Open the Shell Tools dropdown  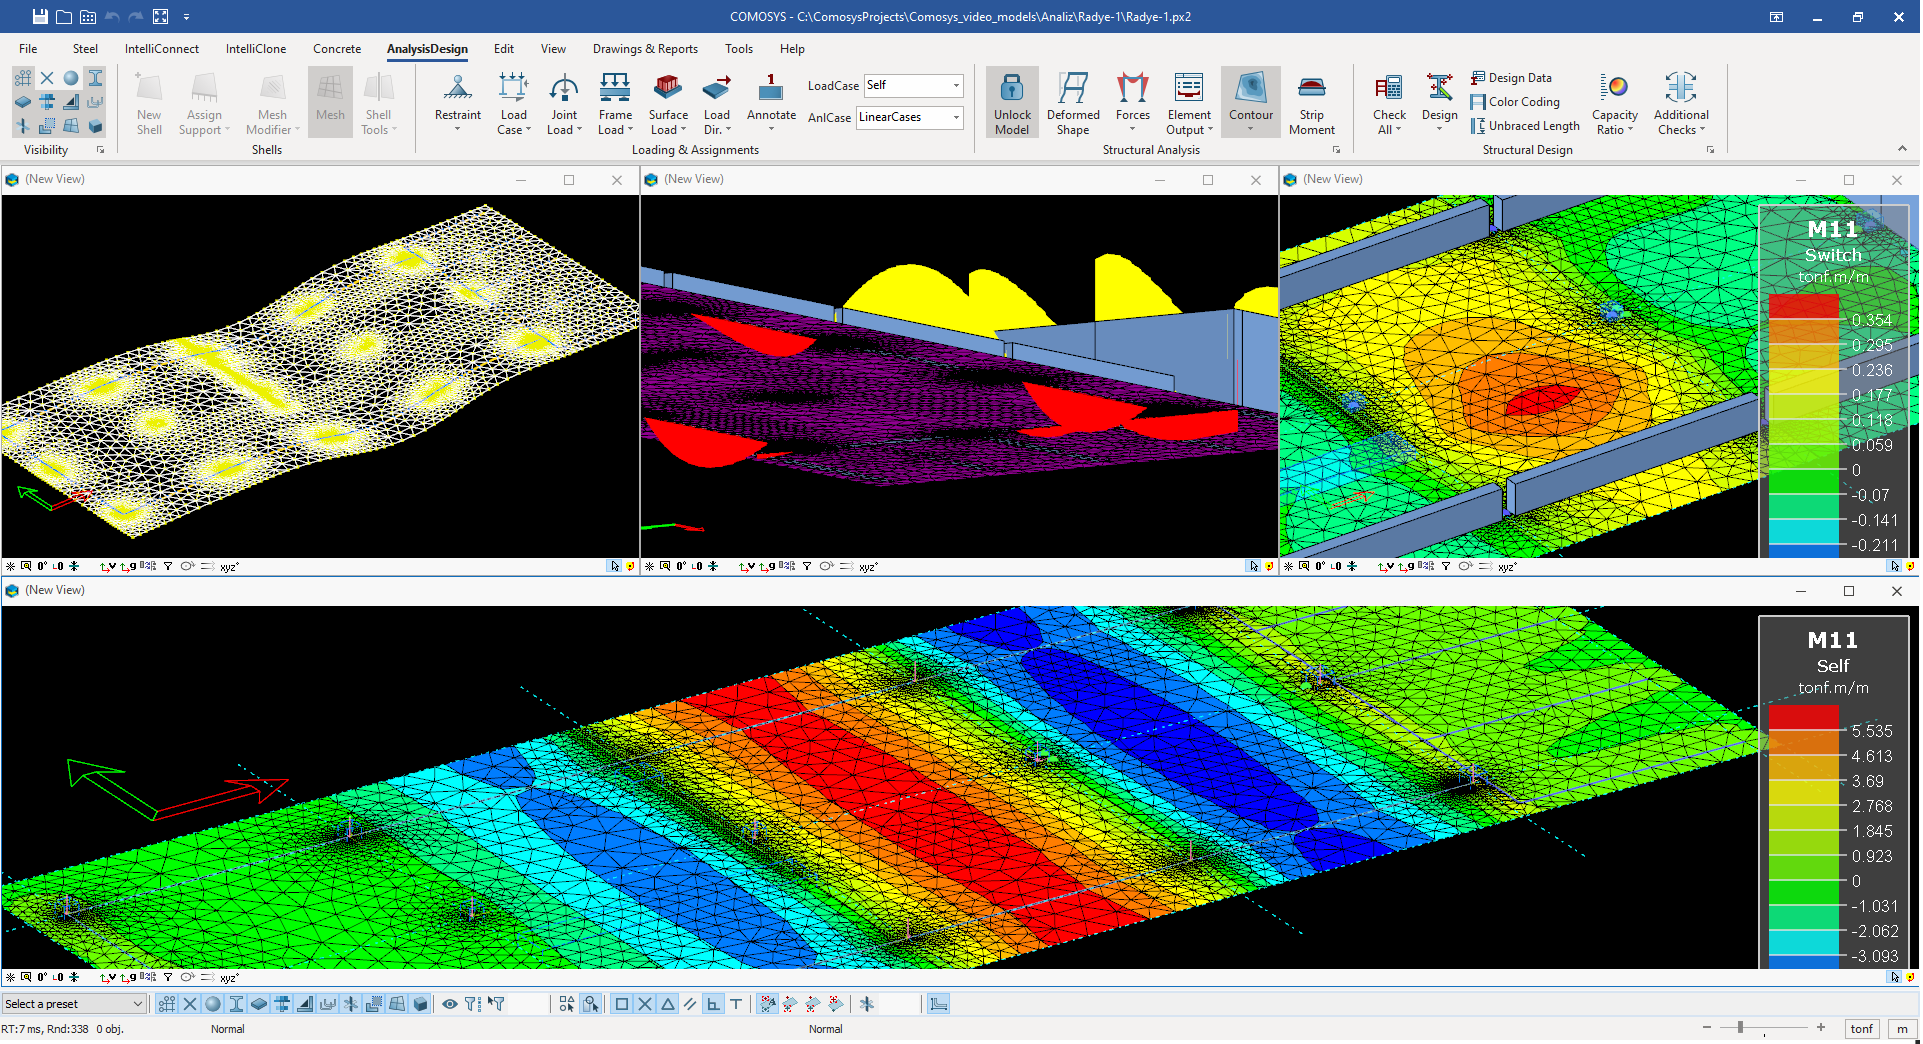pos(379,102)
